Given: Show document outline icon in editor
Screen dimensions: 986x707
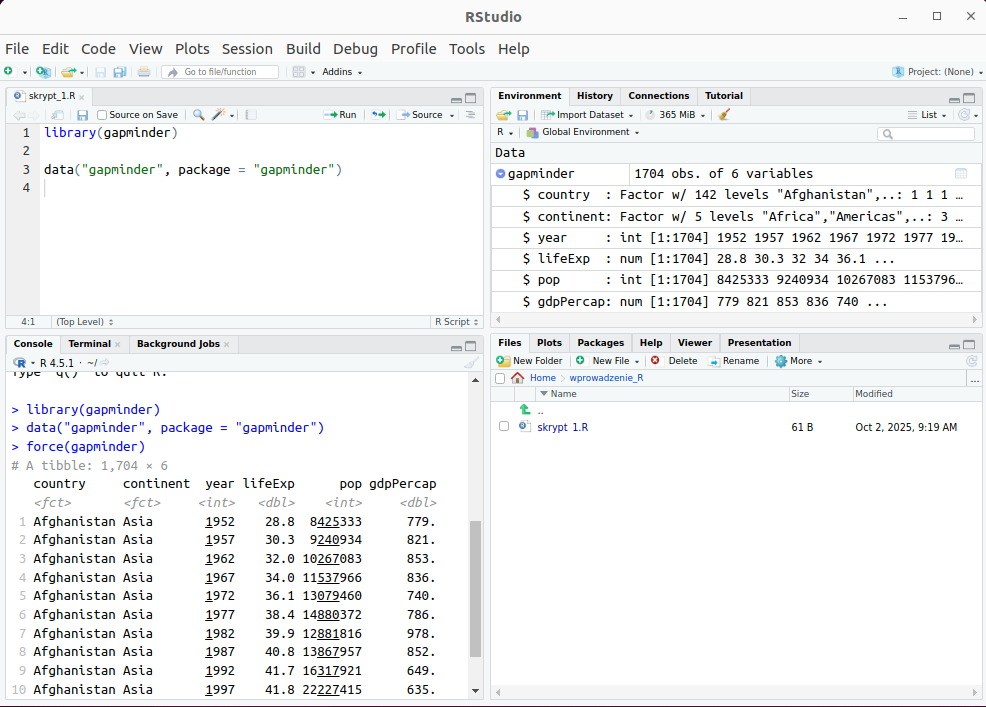Looking at the screenshot, I should [x=470, y=114].
